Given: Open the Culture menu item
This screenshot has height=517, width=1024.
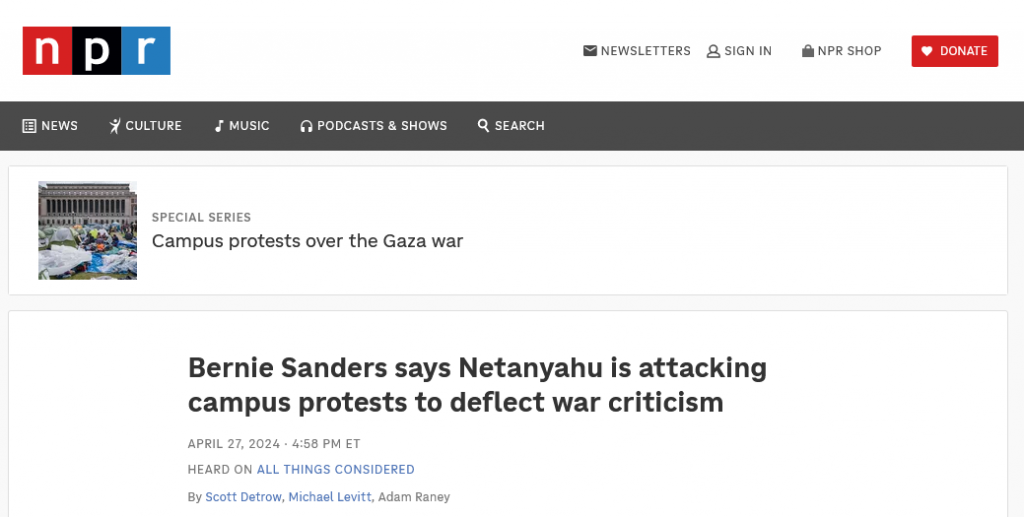Looking at the screenshot, I should tap(153, 126).
